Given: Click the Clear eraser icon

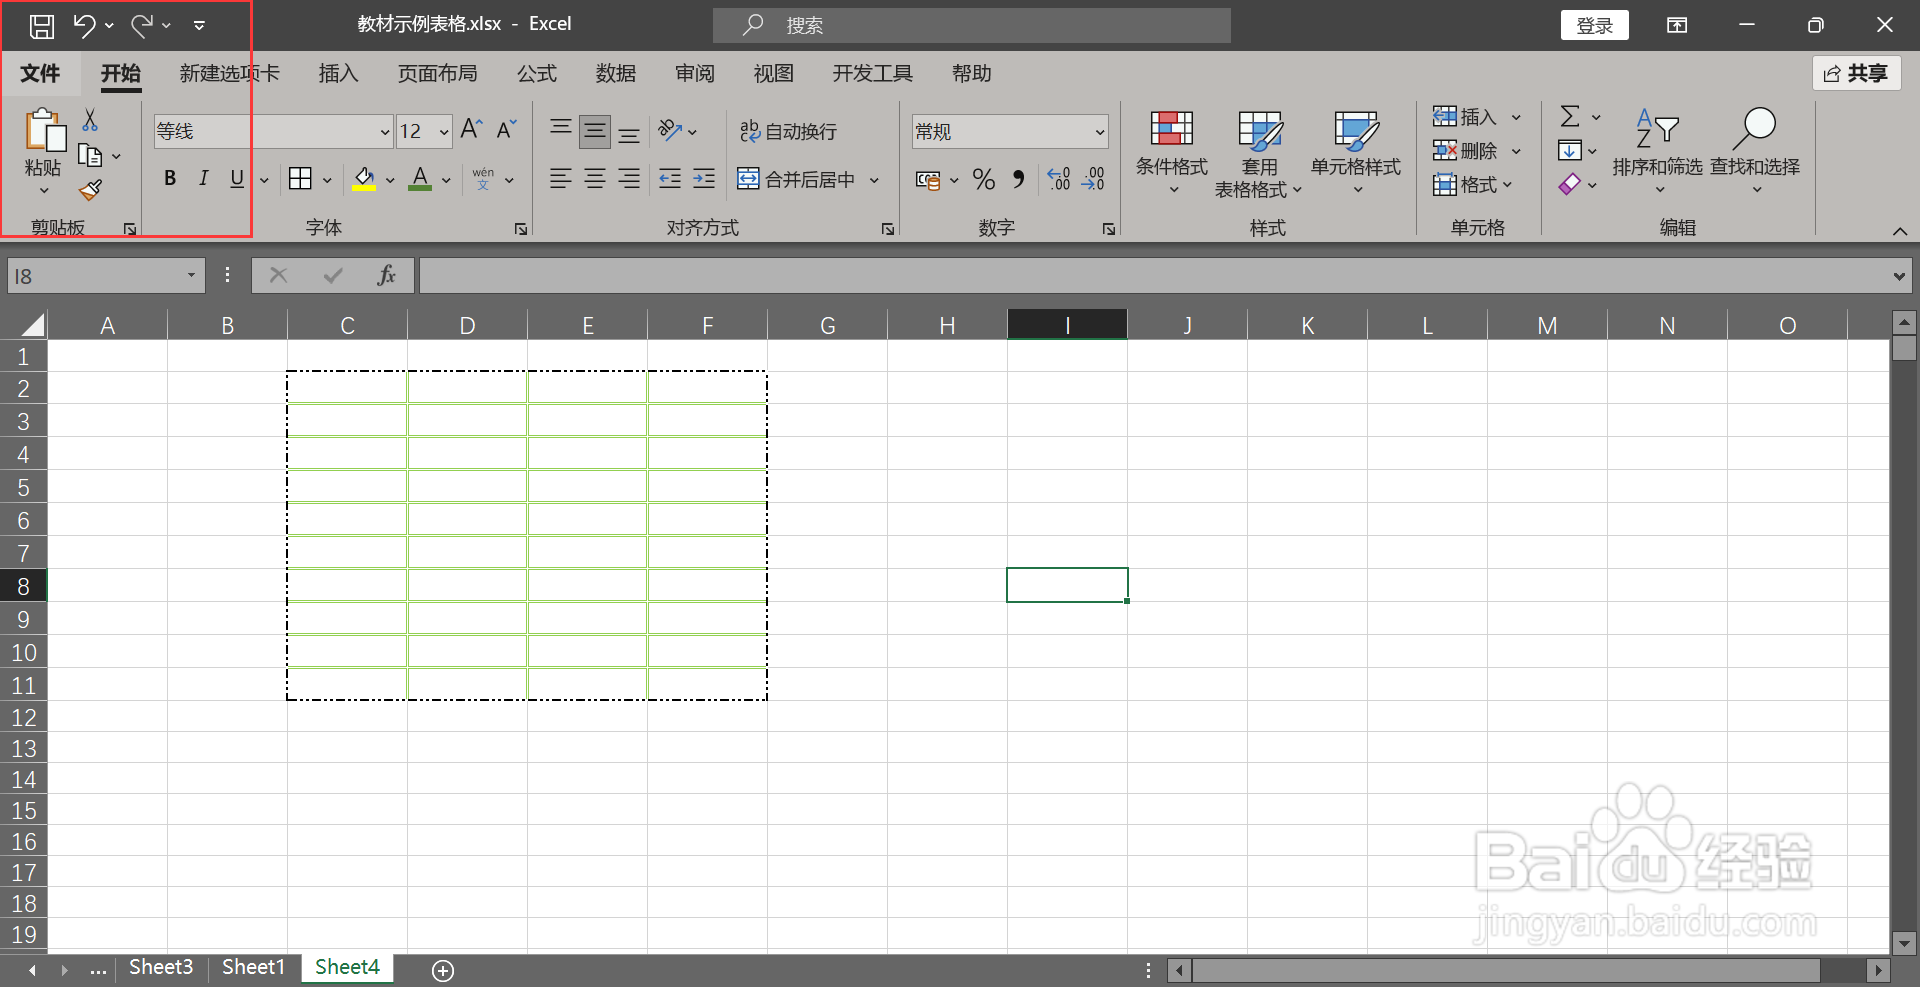Looking at the screenshot, I should click(x=1570, y=184).
